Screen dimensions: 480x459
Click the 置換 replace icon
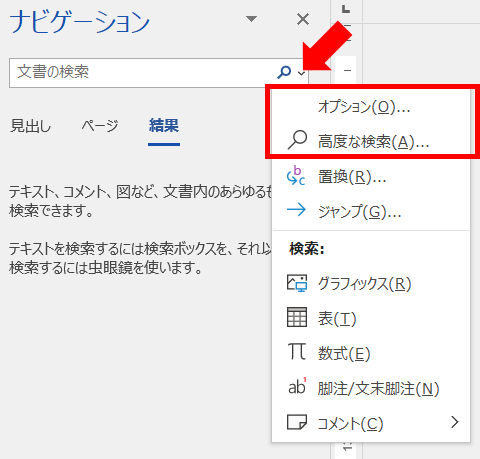pyautogui.click(x=296, y=176)
